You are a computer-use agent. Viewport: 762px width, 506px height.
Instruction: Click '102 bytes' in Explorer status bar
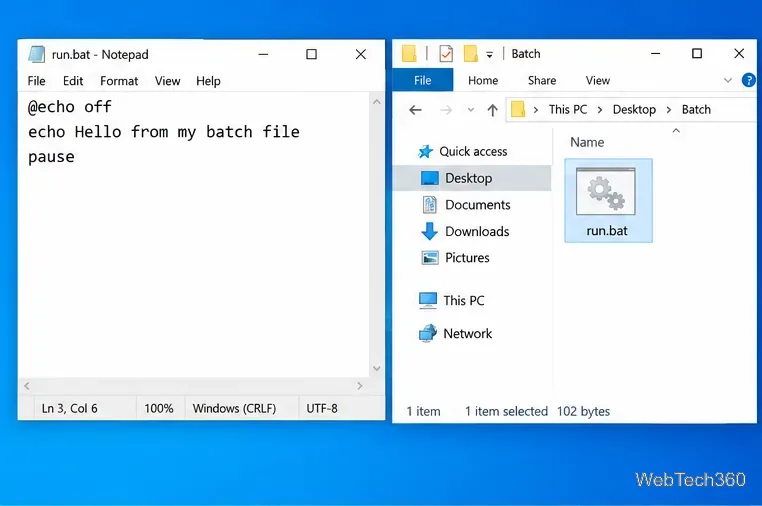click(x=583, y=412)
